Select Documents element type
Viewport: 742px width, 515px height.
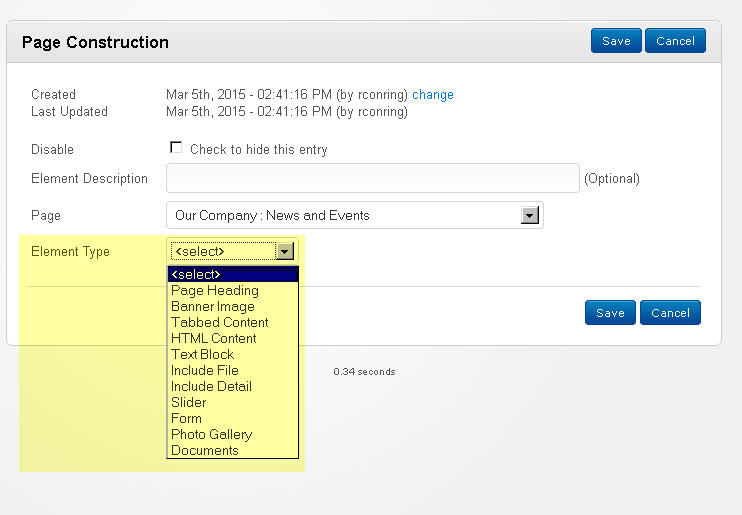click(x=205, y=451)
